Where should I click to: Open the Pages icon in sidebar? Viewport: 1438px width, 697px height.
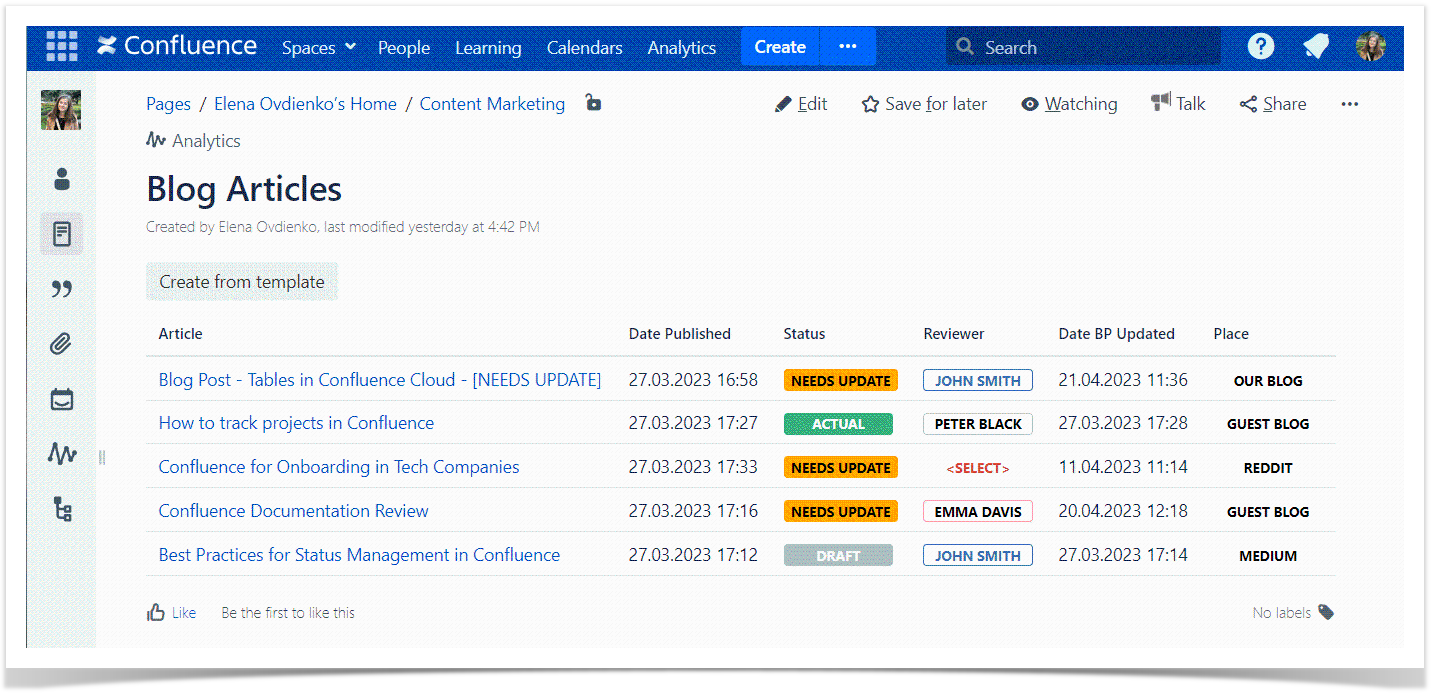[62, 235]
